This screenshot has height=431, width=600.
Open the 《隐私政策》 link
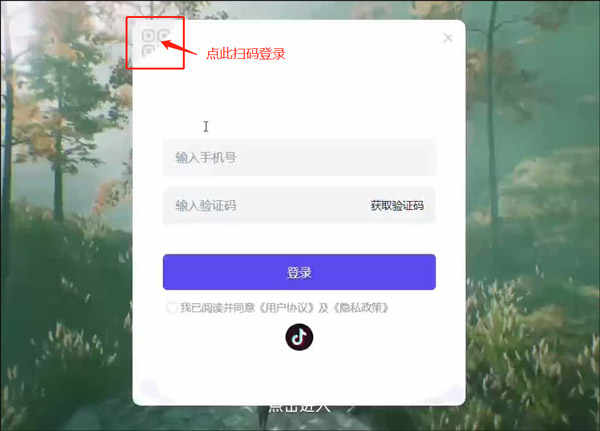click(x=361, y=308)
